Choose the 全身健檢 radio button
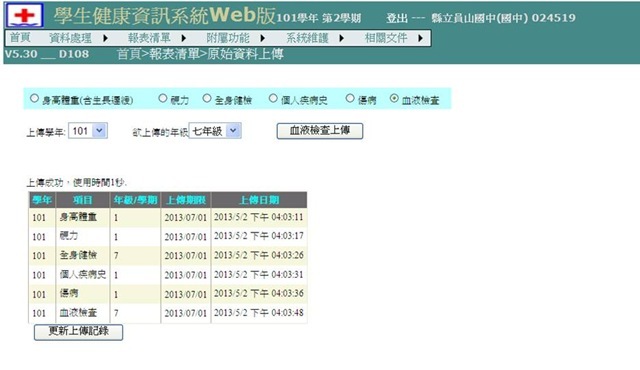 (x=207, y=98)
